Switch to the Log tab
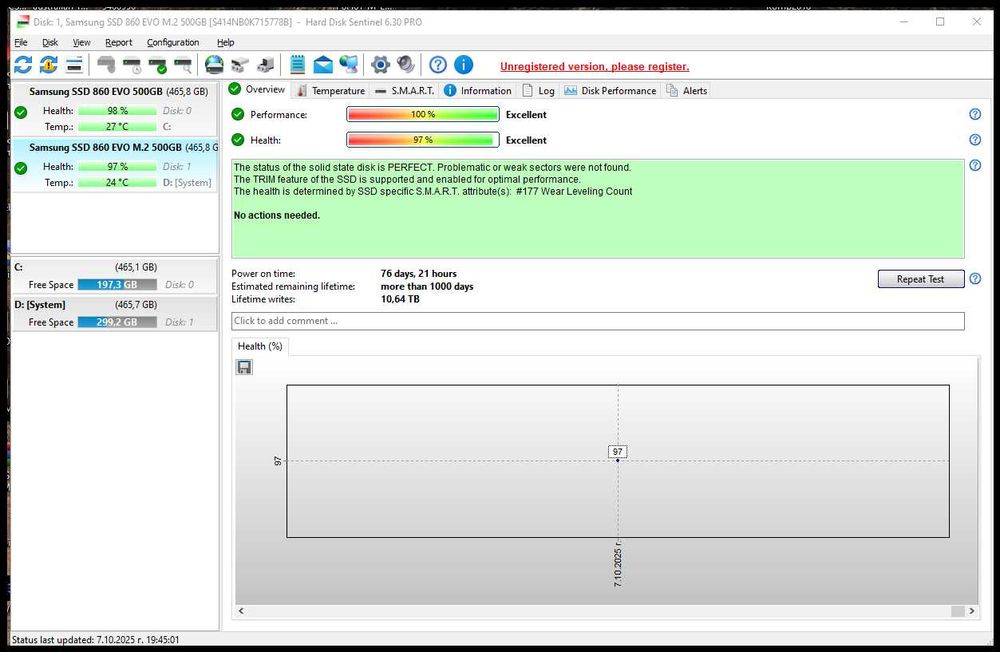 (538, 91)
